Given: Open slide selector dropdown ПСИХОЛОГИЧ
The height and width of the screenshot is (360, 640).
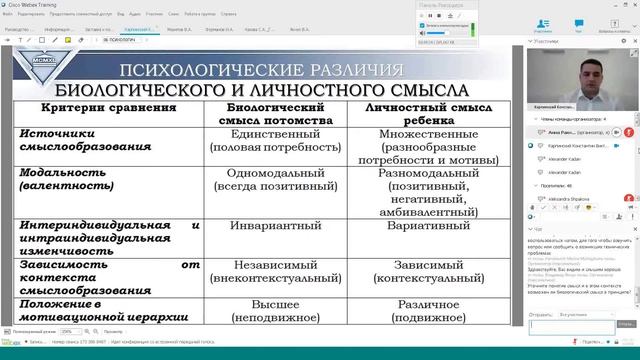Looking at the screenshot, I should pyautogui.click(x=122, y=40).
